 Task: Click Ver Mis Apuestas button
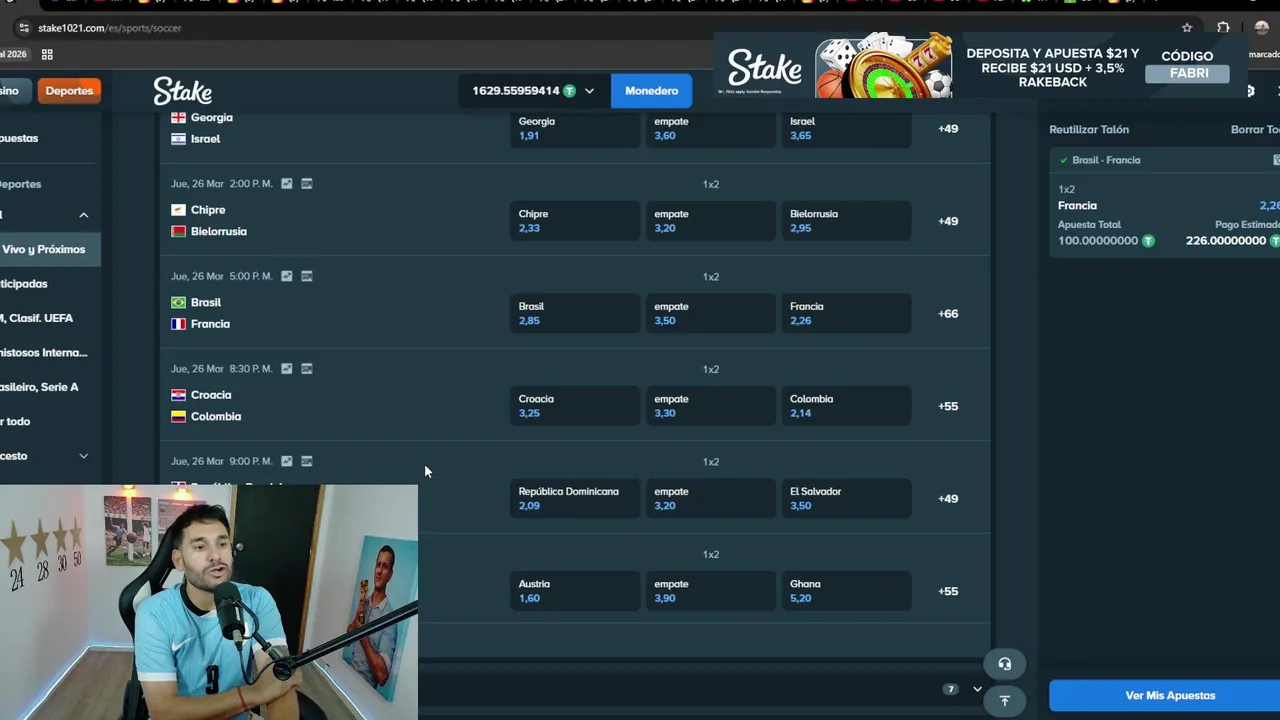(1165, 696)
